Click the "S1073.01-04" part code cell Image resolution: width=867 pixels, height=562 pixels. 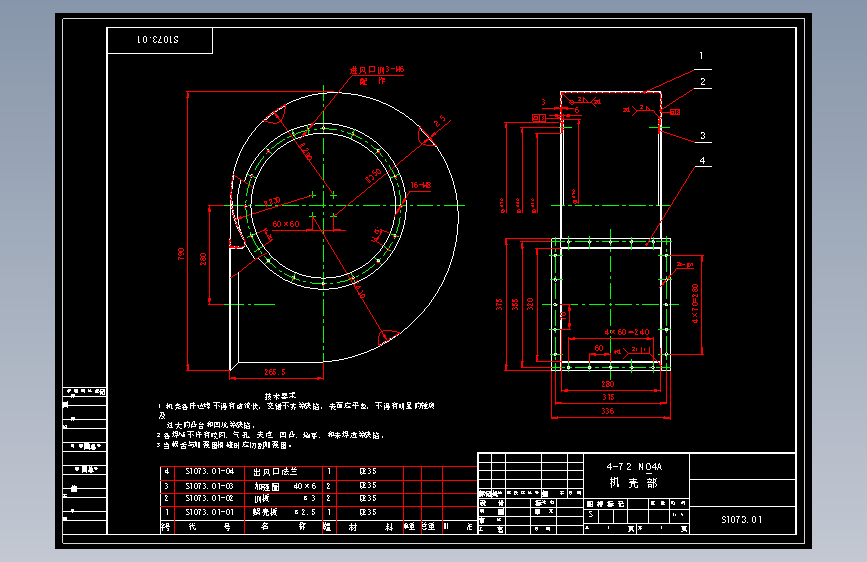click(210, 471)
